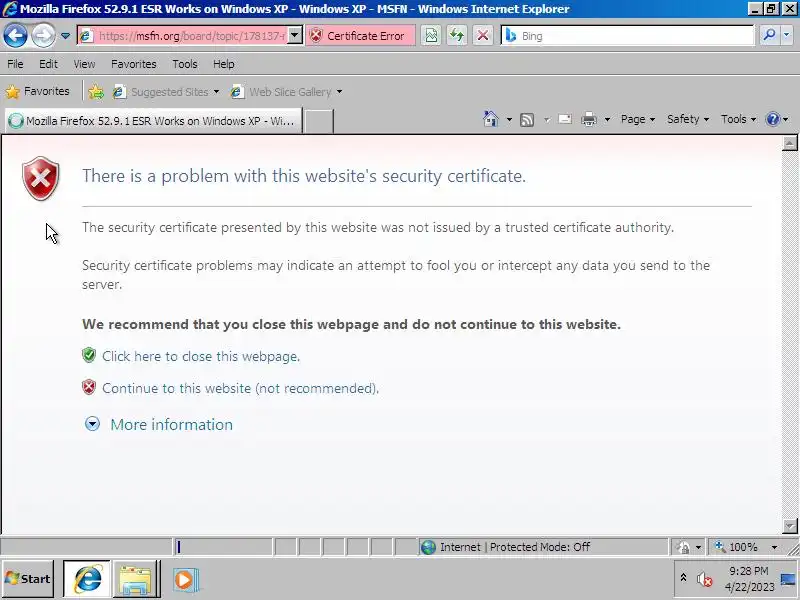Open Windows Explorer from taskbar
The width and height of the screenshot is (800, 600).
pos(135,580)
